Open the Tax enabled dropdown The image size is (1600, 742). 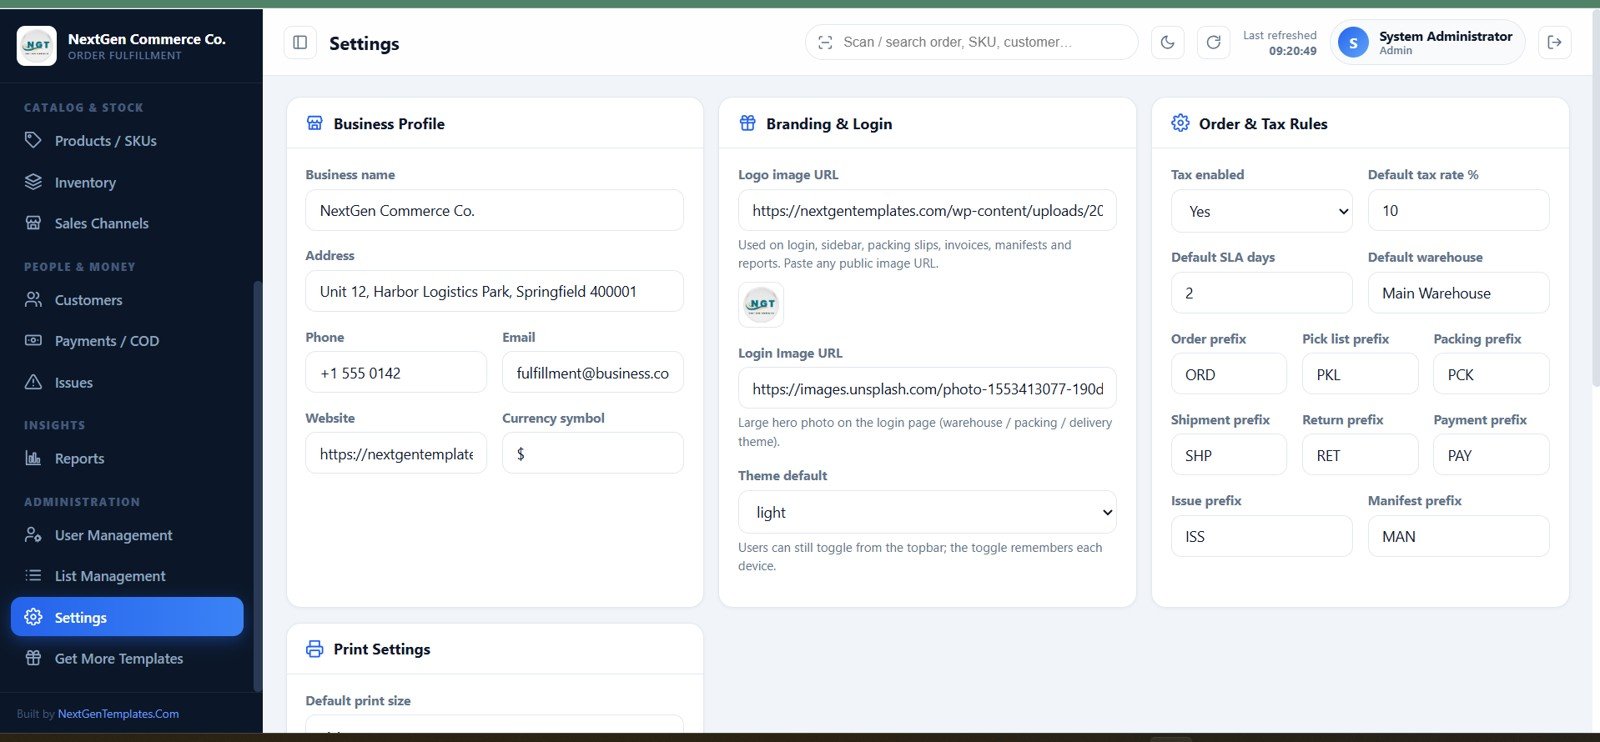click(x=1262, y=211)
